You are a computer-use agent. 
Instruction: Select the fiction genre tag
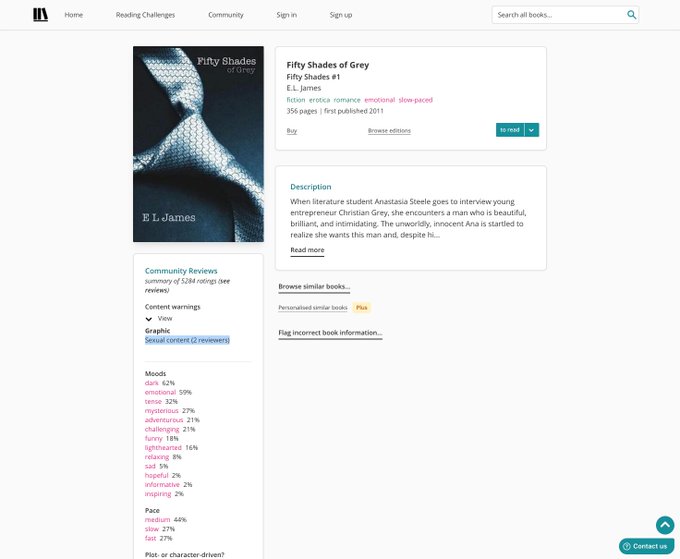(296, 100)
